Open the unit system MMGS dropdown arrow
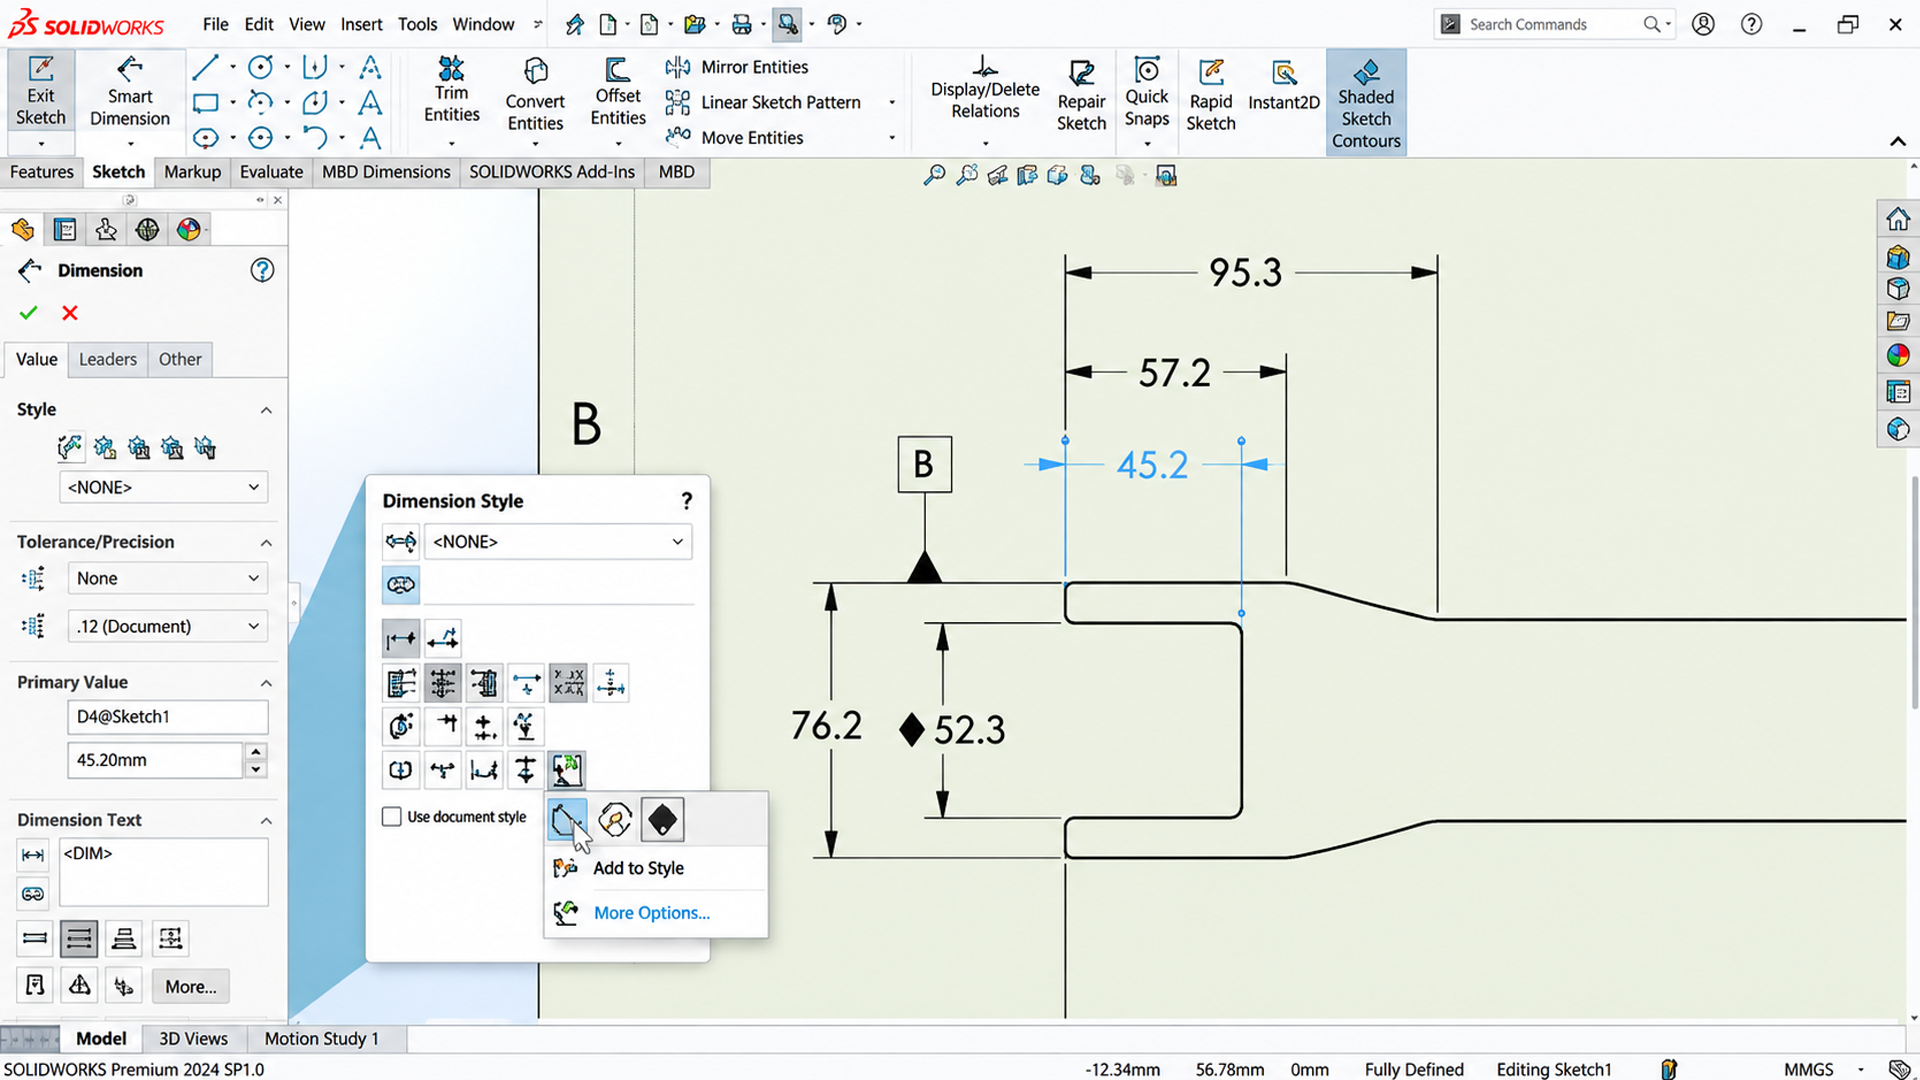The image size is (1920, 1080). tap(1860, 1070)
